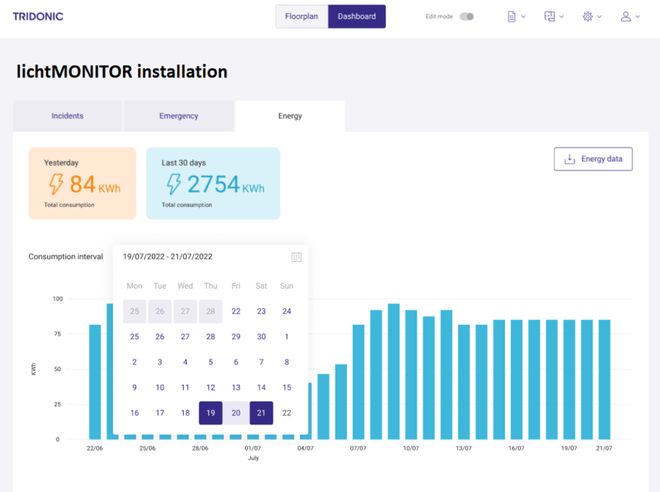This screenshot has height=492, width=660.
Task: Click the settings gear icon
Action: 587,17
